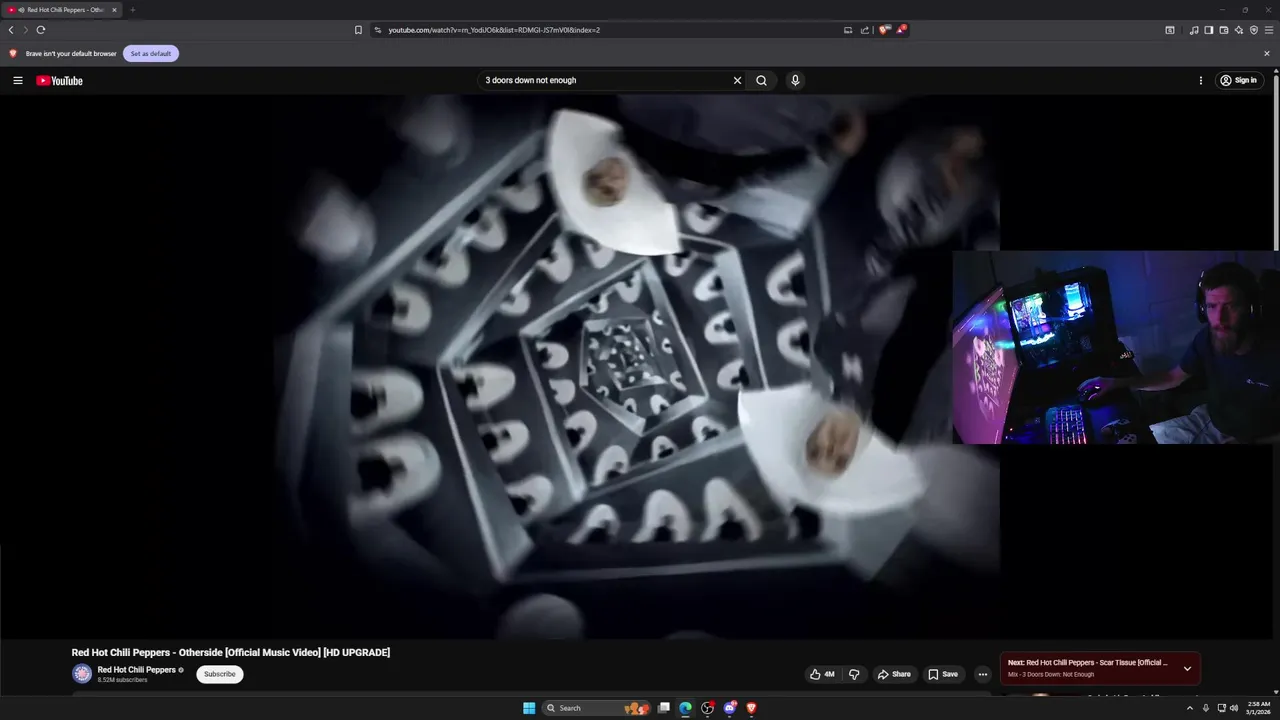Clear the YouTube search box text
The image size is (1280, 720).
pos(737,80)
